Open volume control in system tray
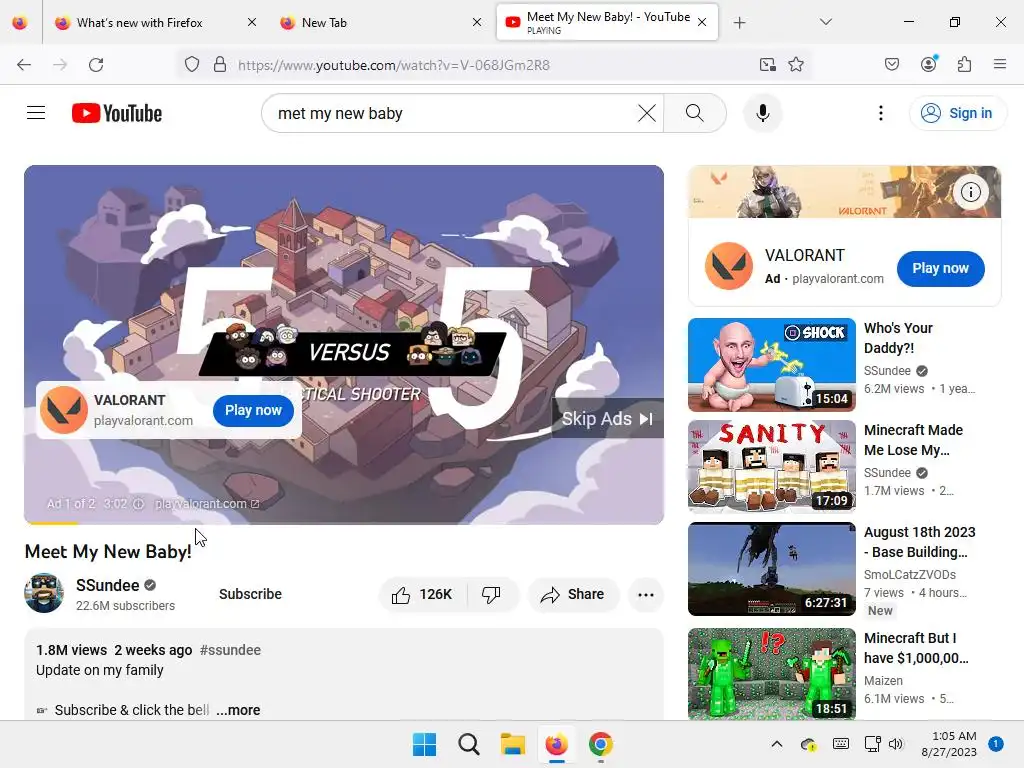1024x768 pixels. 896,744
